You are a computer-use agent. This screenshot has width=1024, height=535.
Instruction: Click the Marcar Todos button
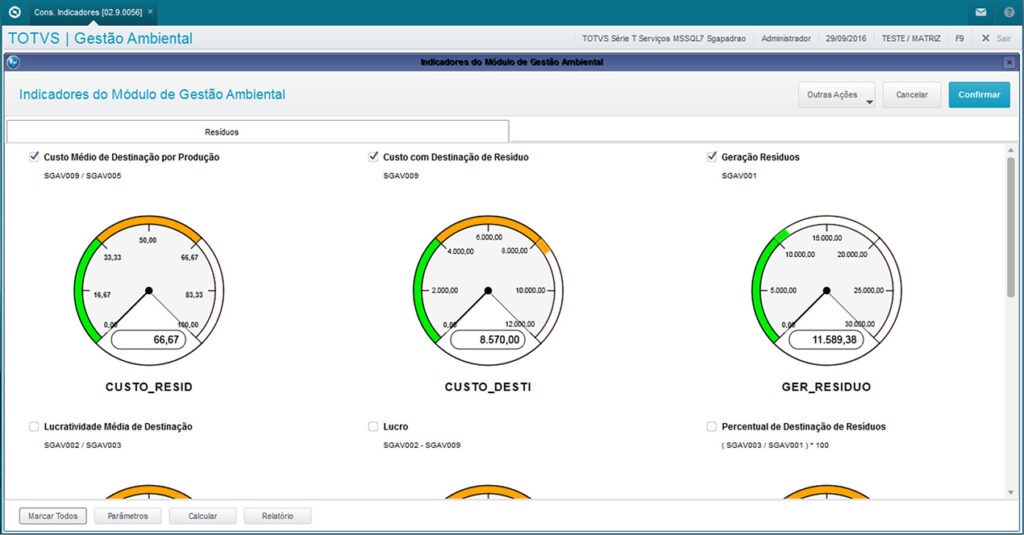coord(53,516)
